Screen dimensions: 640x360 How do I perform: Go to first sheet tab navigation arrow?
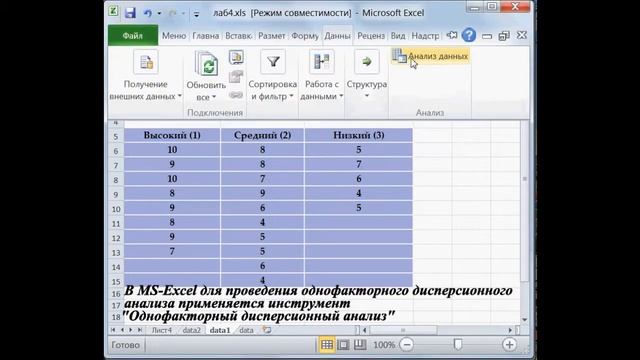113,330
